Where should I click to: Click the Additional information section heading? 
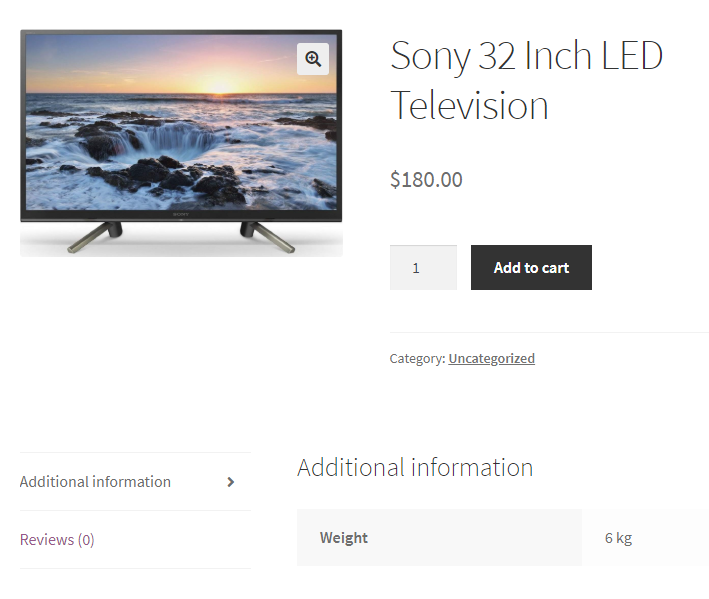[415, 467]
